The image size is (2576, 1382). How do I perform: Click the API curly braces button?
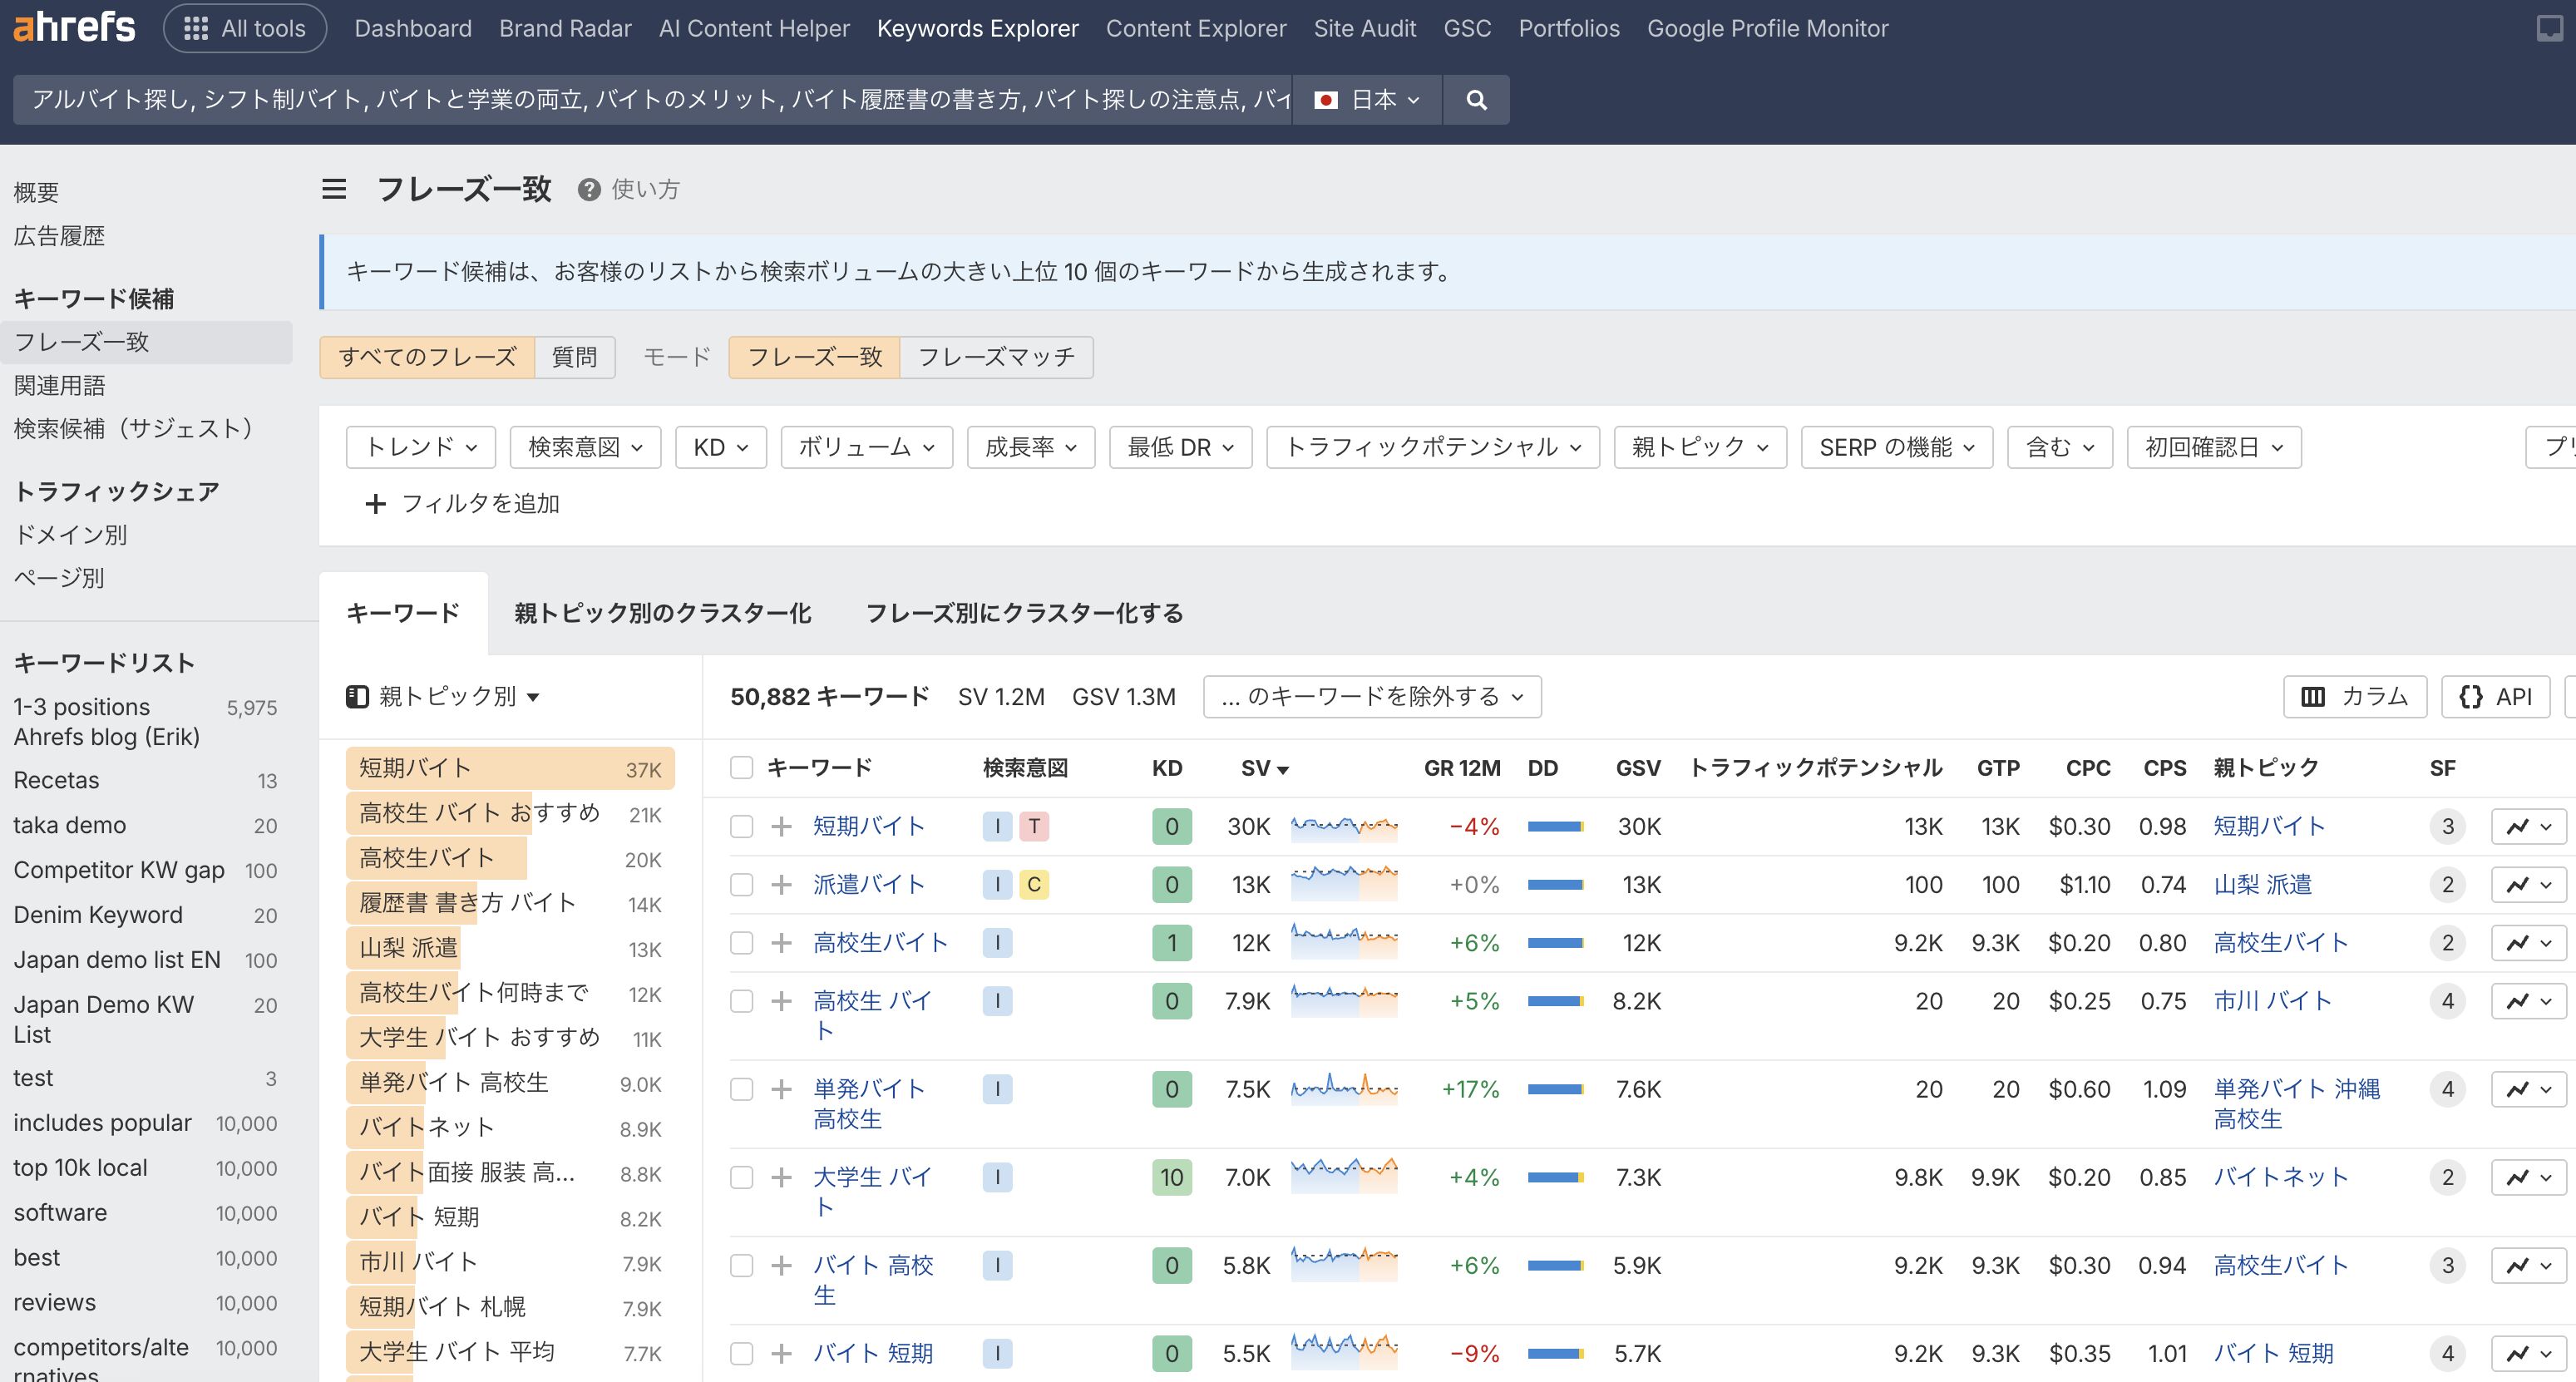tap(2495, 697)
